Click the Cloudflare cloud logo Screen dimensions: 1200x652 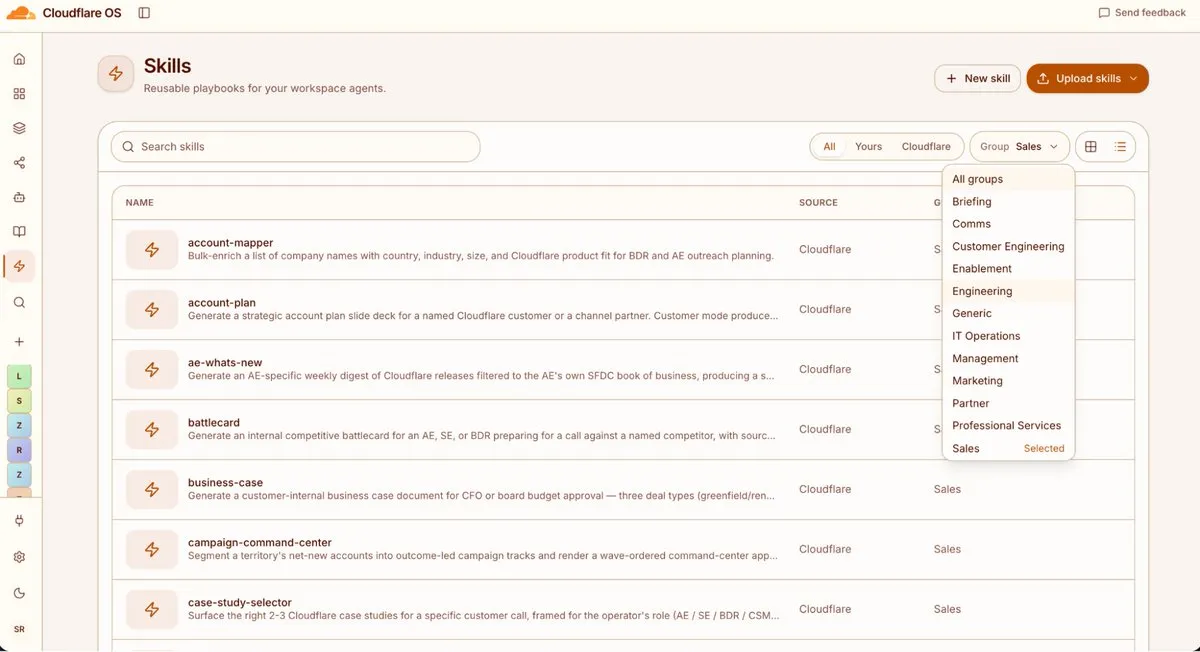[x=20, y=13]
